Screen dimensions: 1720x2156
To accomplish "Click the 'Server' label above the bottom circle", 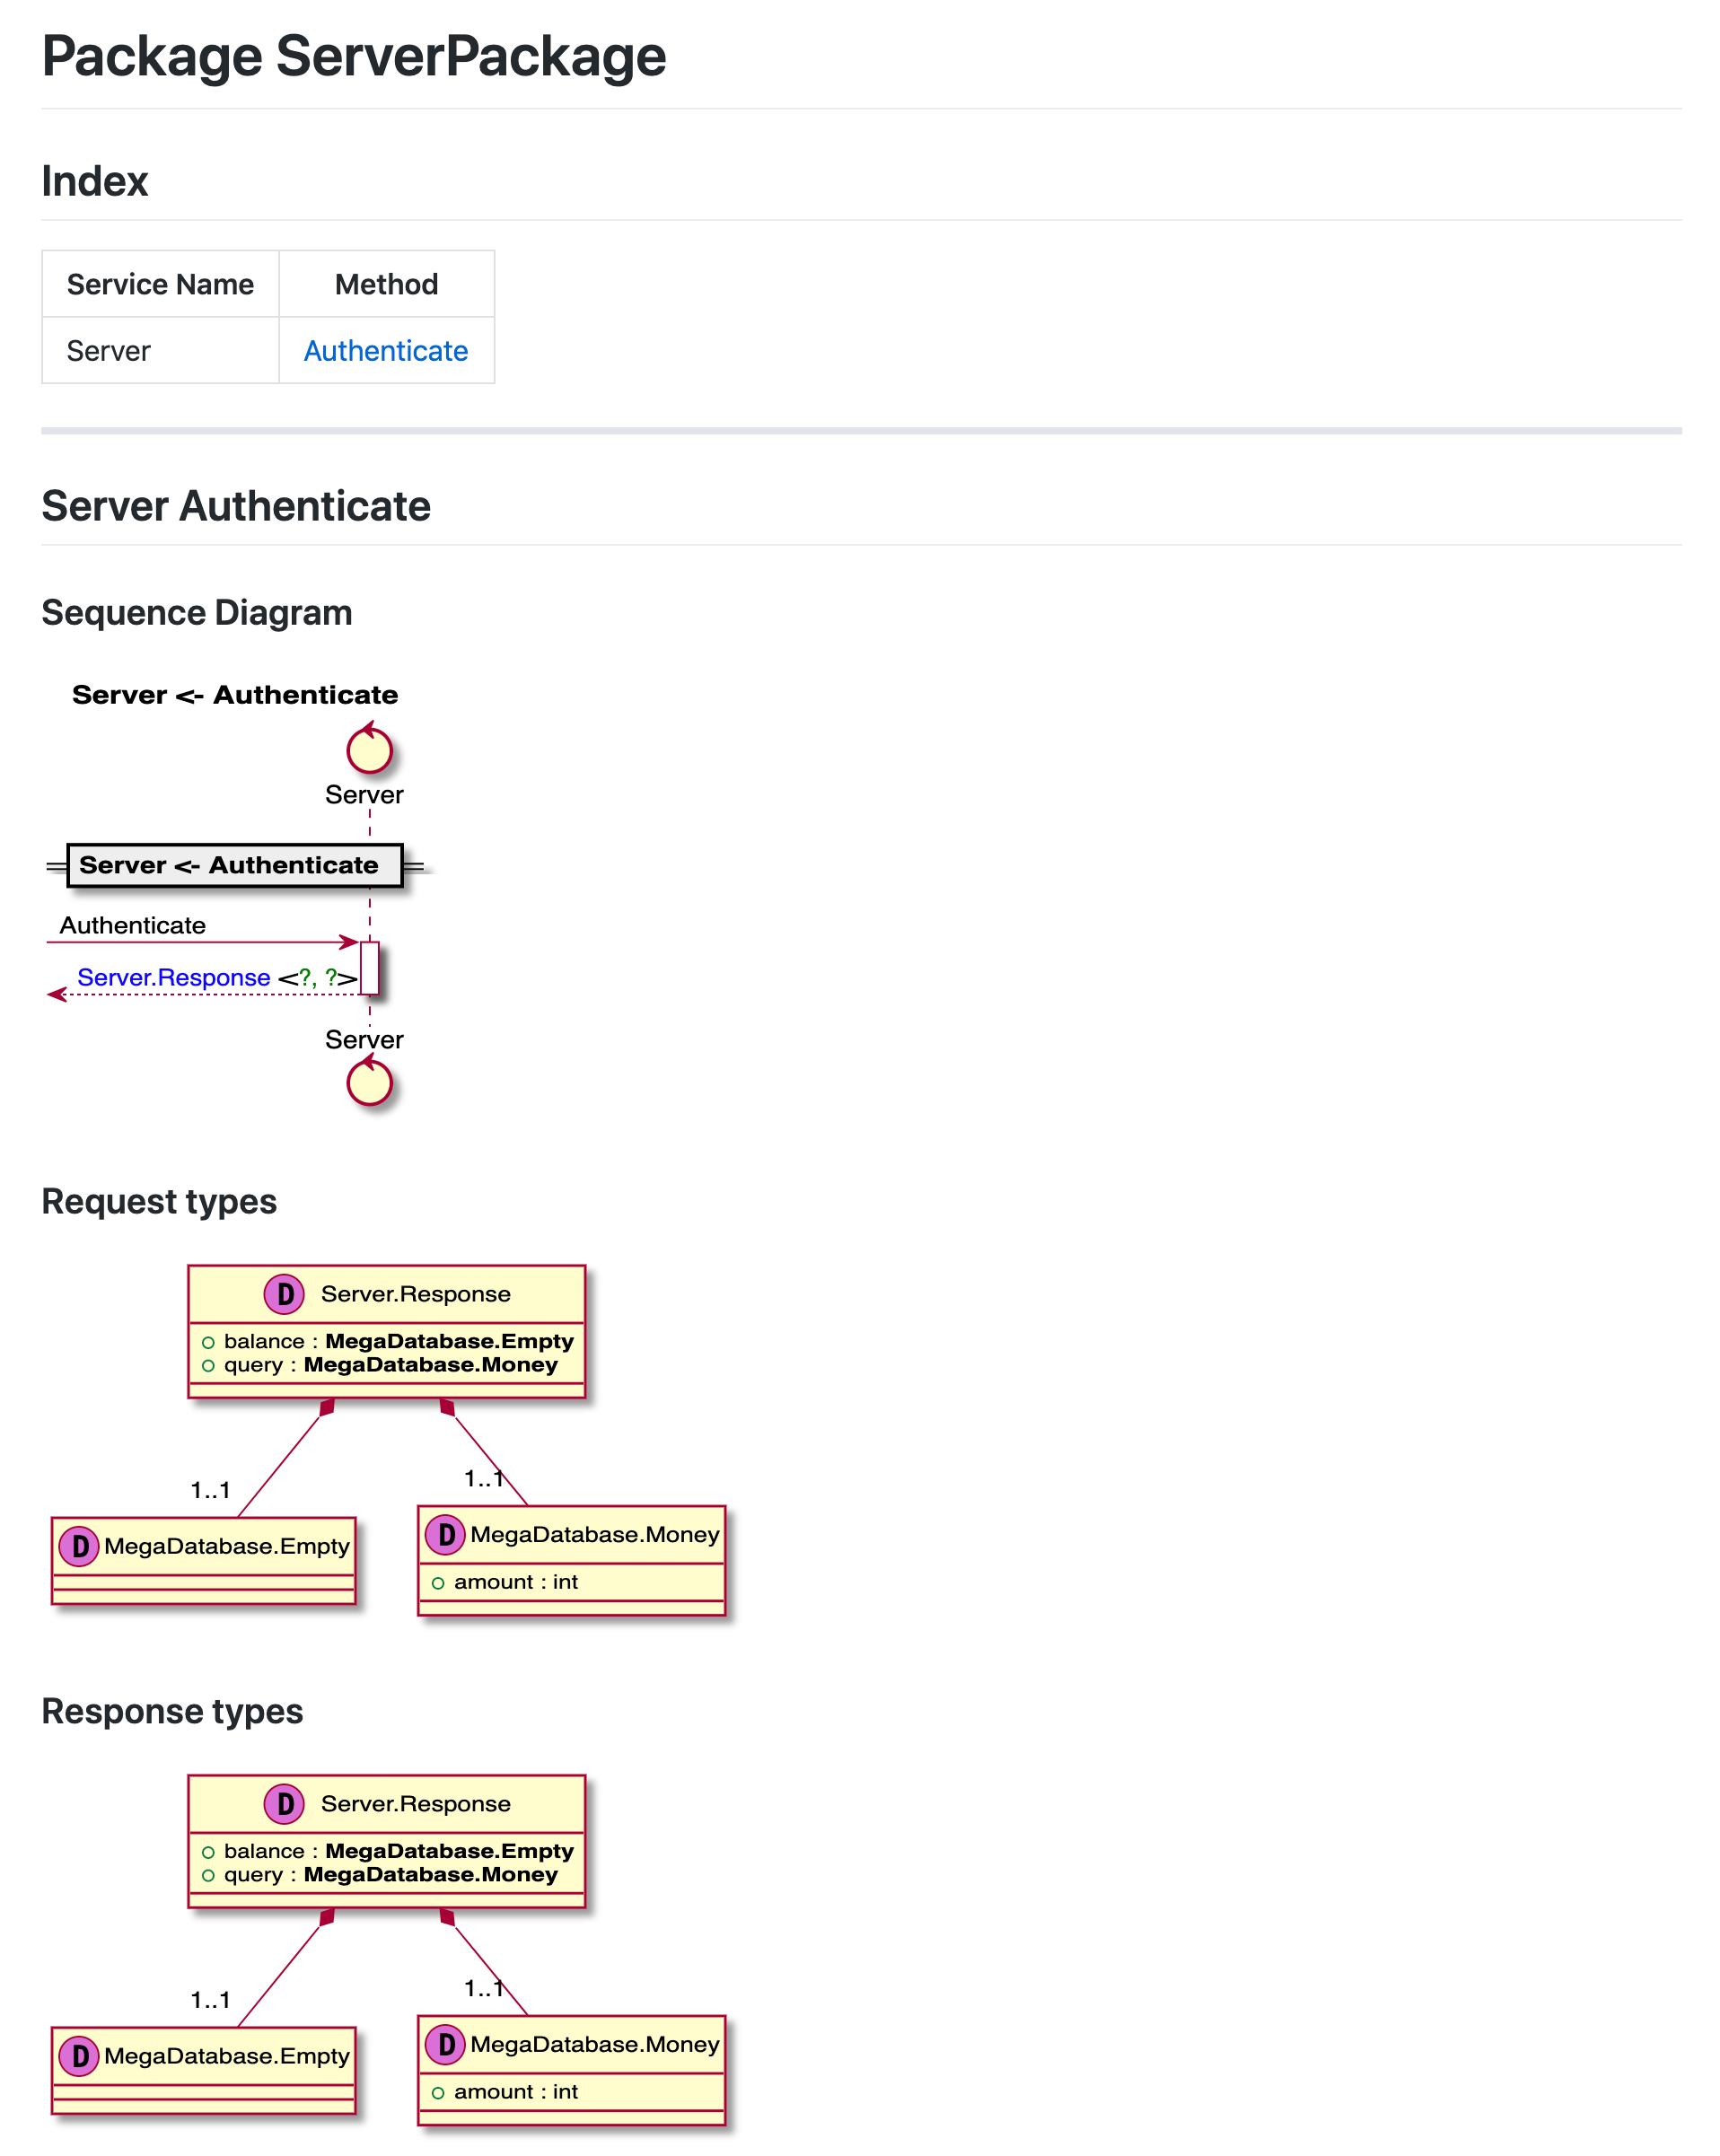I will tap(364, 1040).
